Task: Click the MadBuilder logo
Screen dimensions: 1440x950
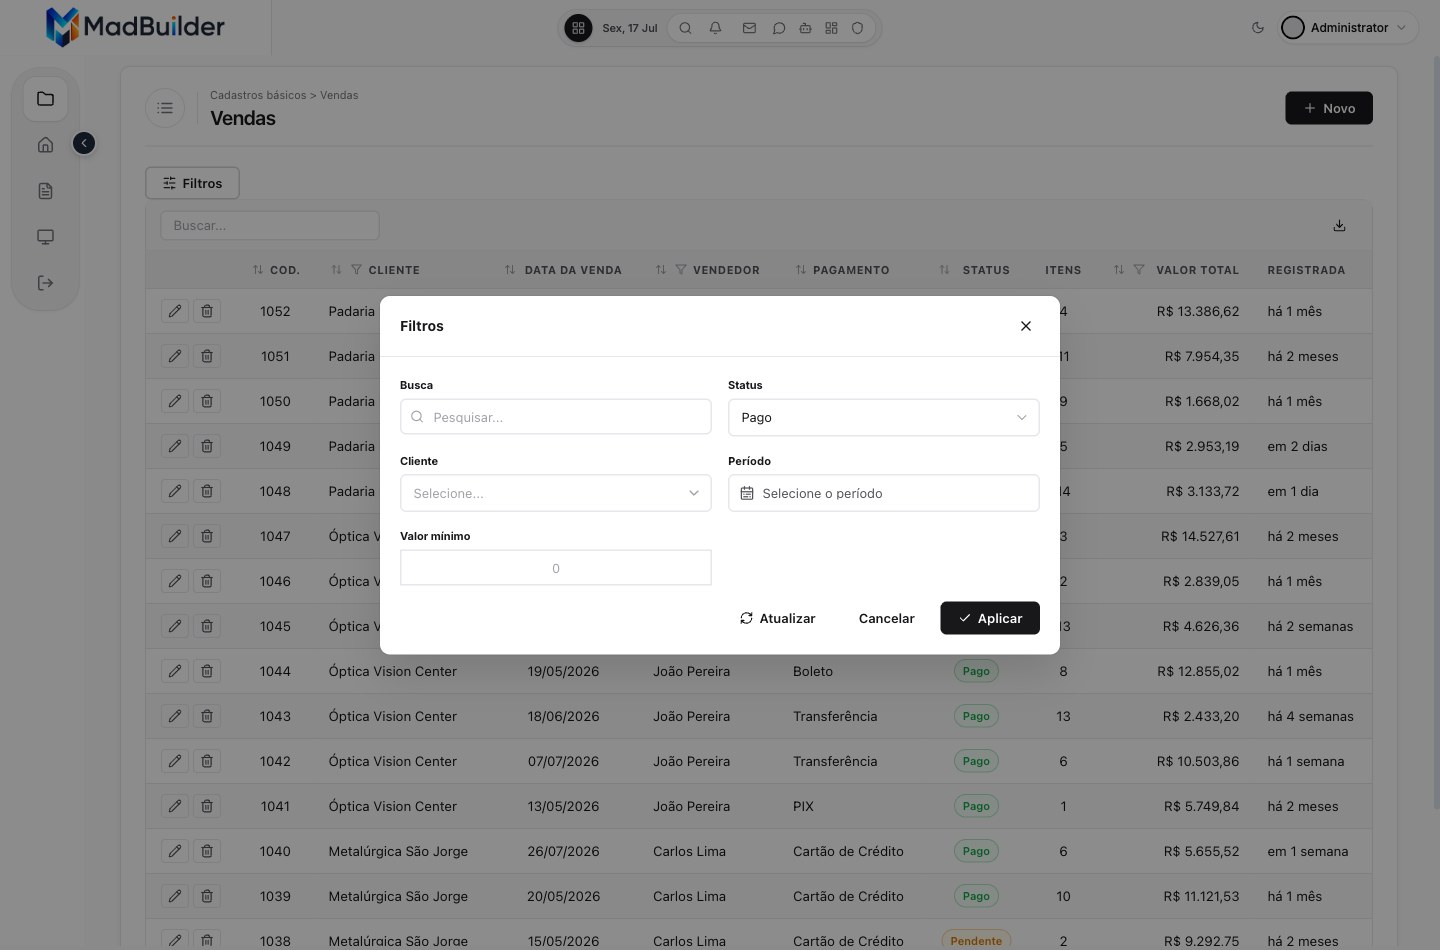Action: pyautogui.click(x=135, y=27)
